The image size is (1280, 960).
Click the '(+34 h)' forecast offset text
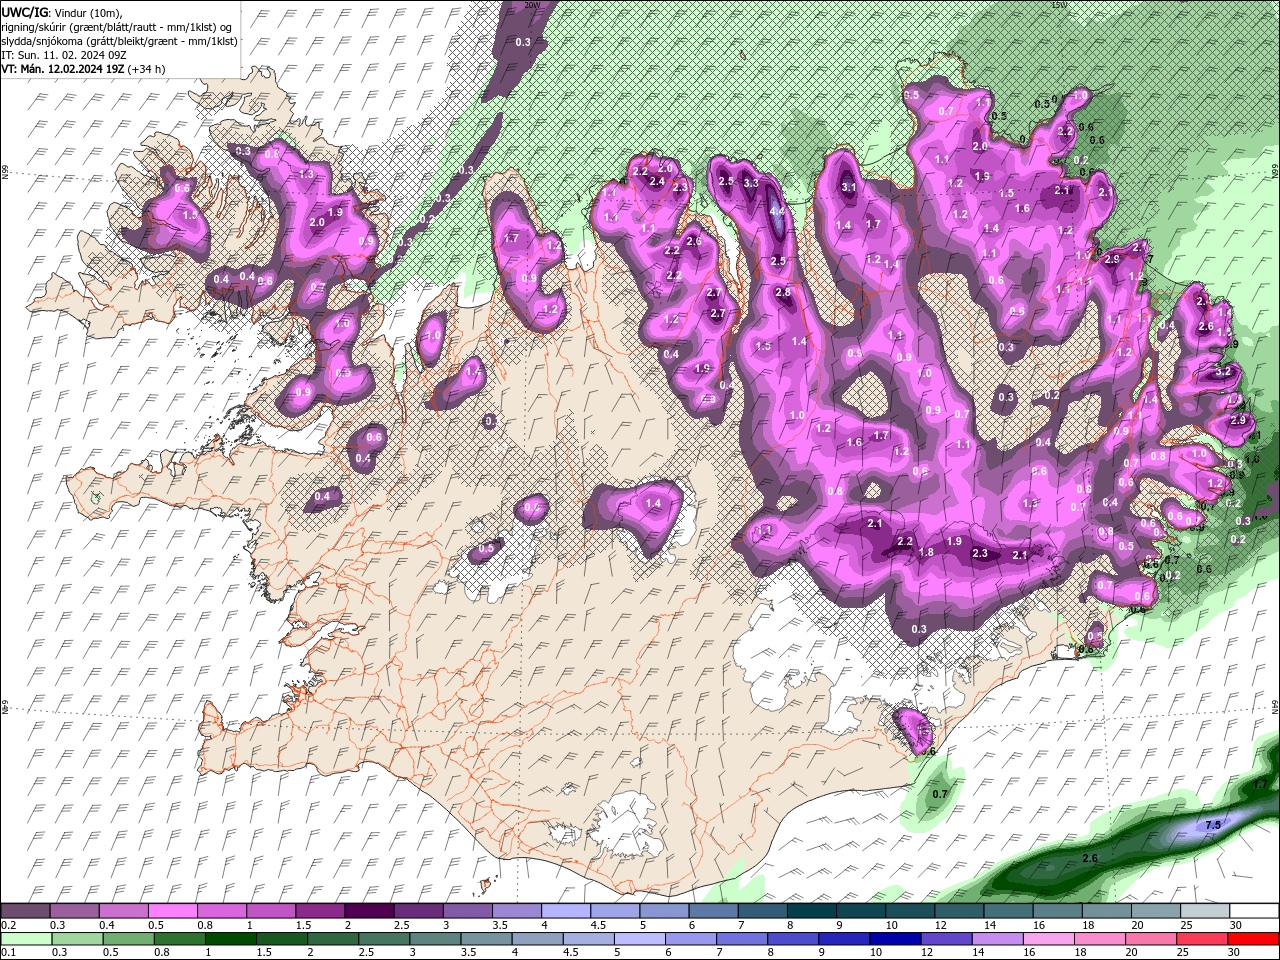click(147, 69)
